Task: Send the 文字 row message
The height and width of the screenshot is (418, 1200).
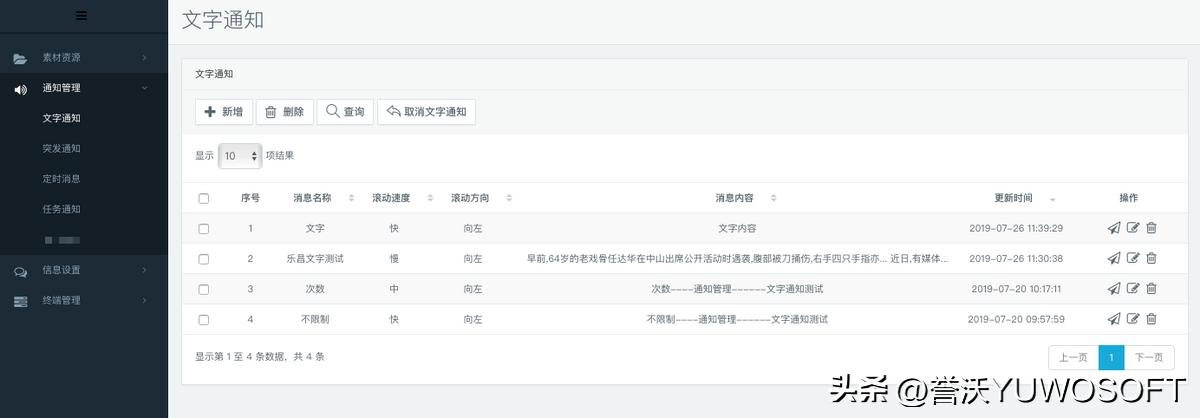Action: click(1114, 228)
